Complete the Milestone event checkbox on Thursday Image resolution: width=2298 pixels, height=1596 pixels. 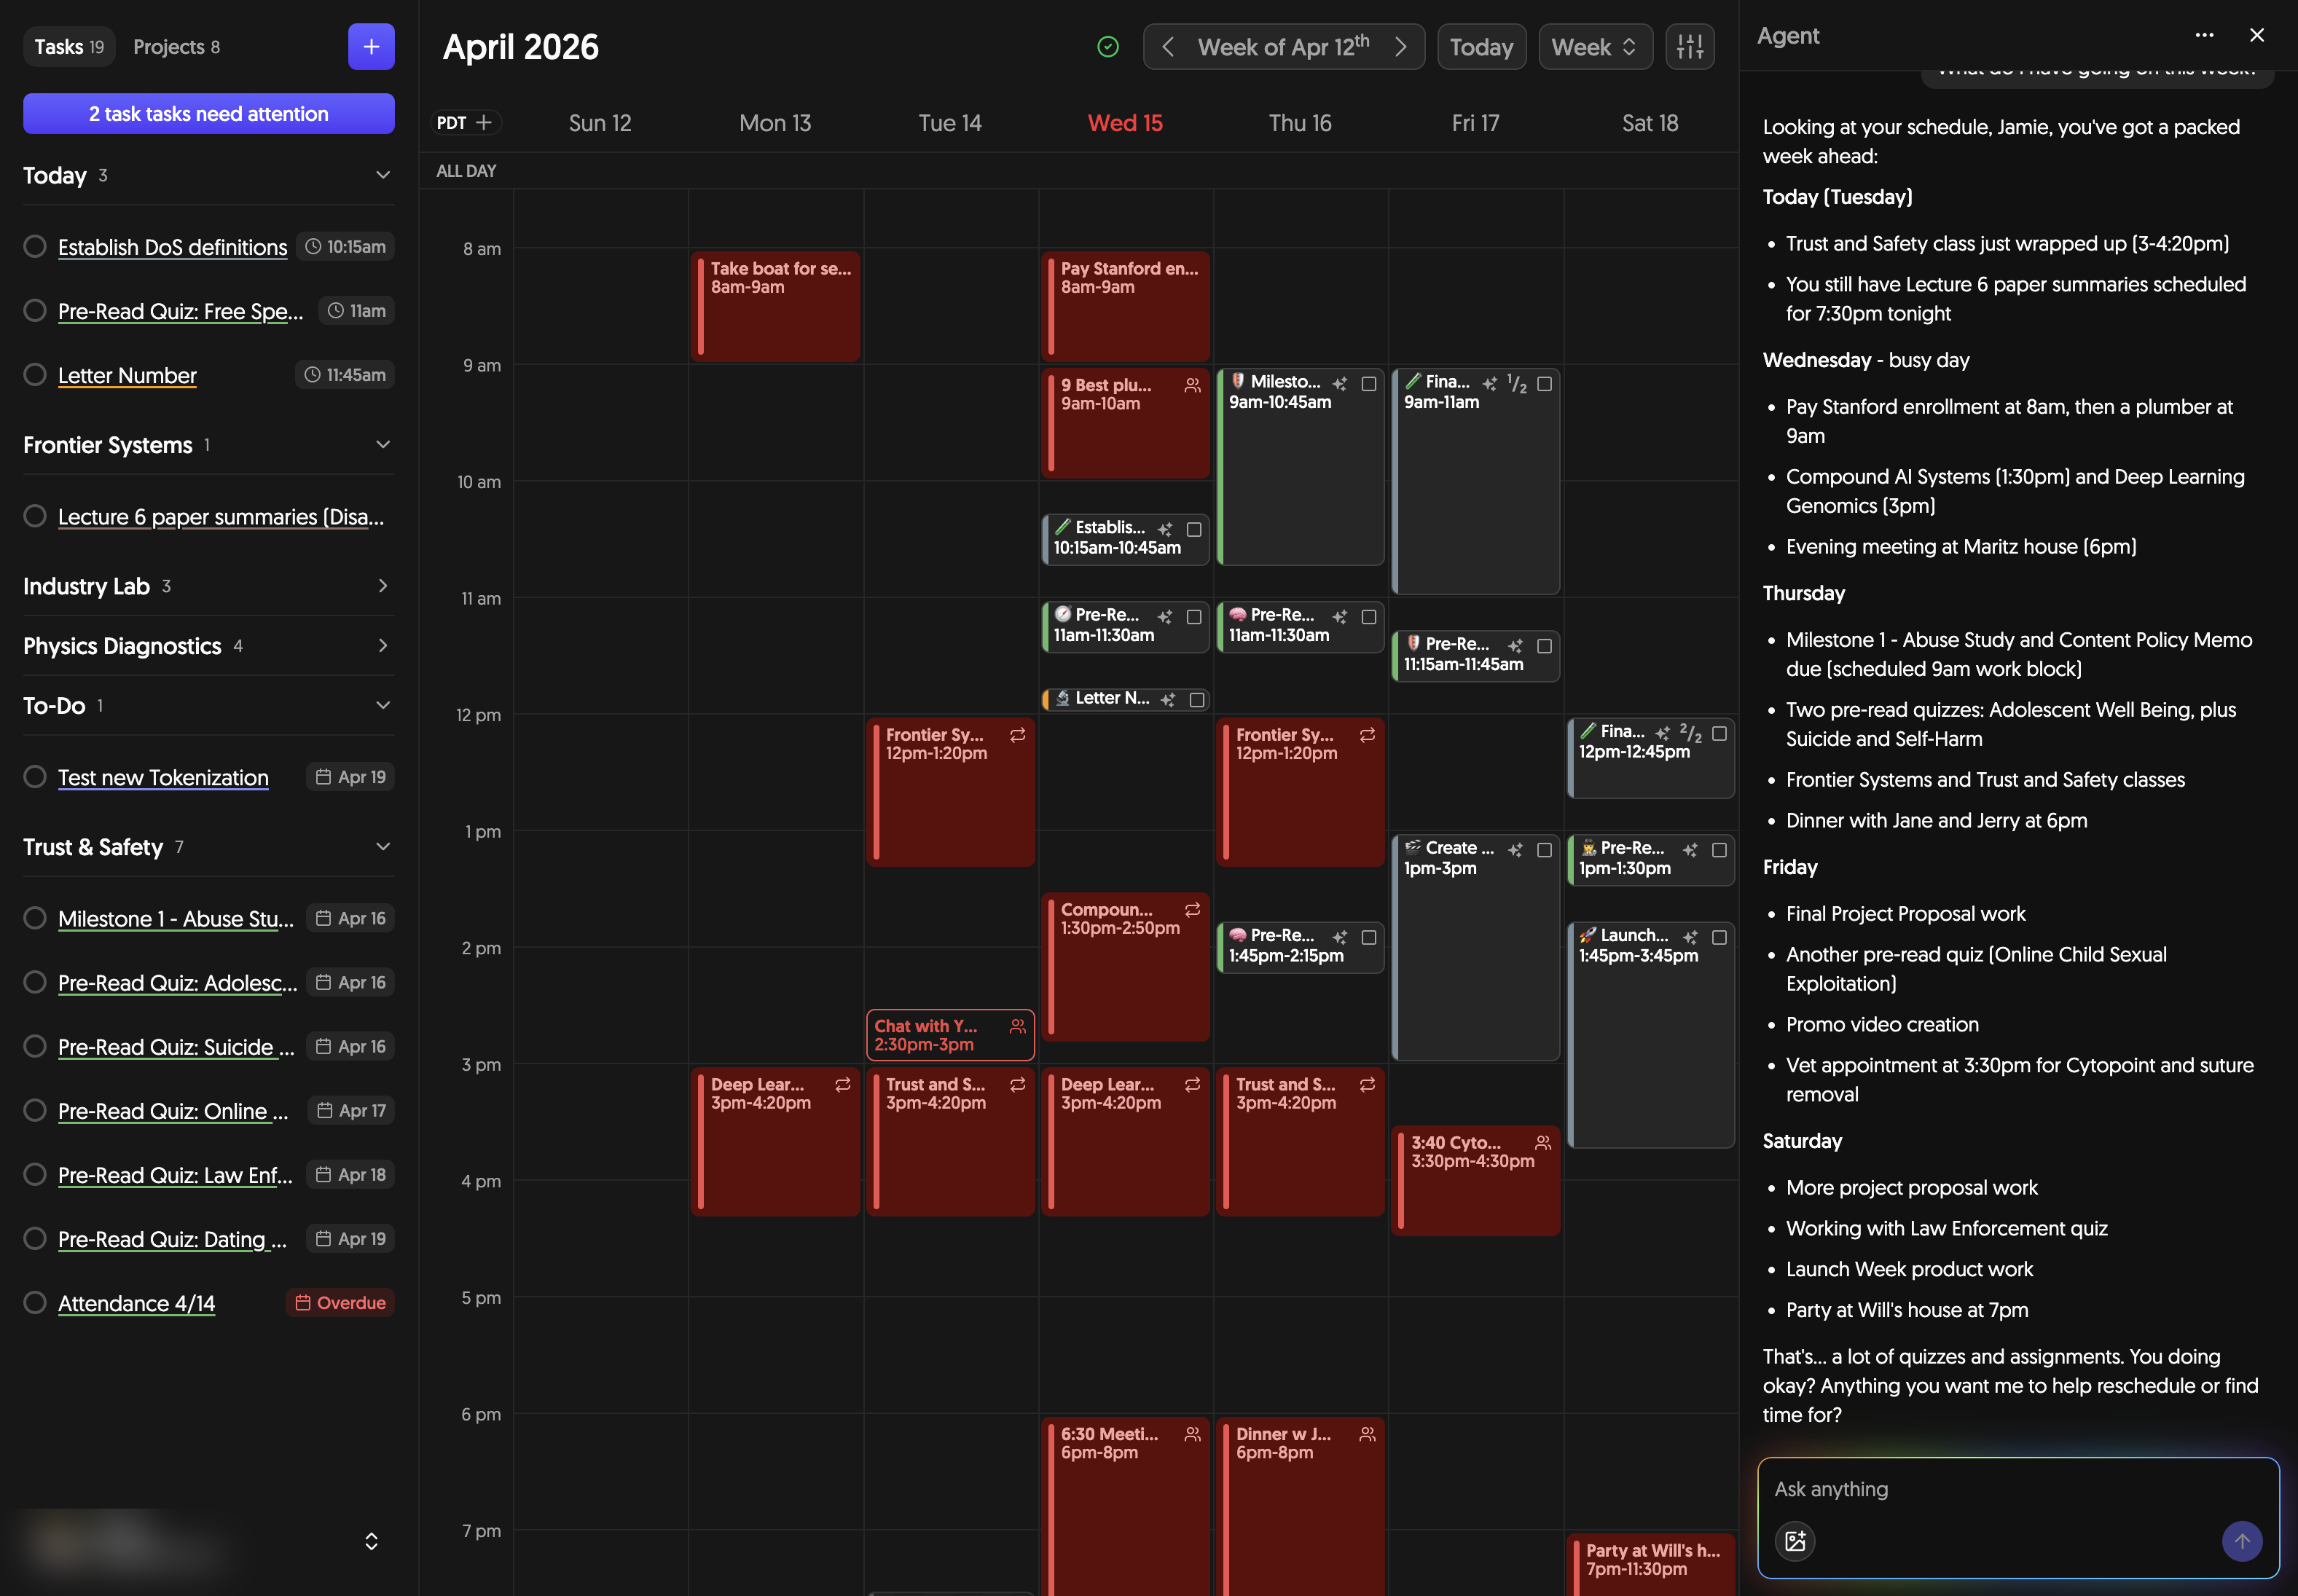click(x=1368, y=383)
